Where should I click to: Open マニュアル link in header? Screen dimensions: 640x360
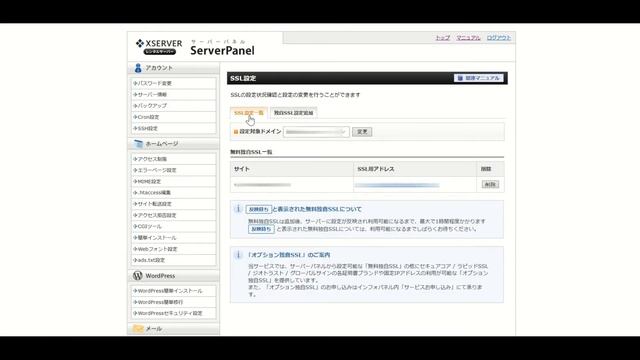click(468, 38)
